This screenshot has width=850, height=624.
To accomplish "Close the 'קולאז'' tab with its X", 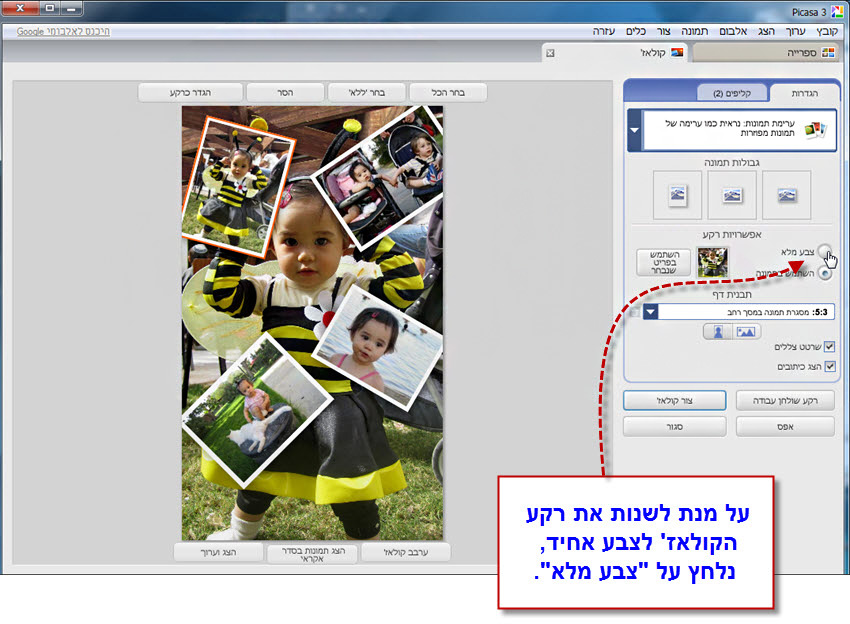I will [550, 53].
